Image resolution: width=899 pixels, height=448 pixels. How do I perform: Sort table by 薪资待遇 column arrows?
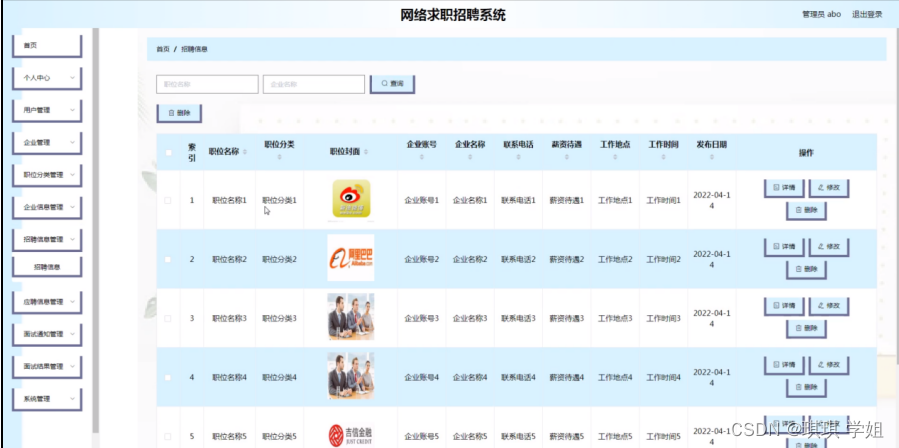pos(566,157)
